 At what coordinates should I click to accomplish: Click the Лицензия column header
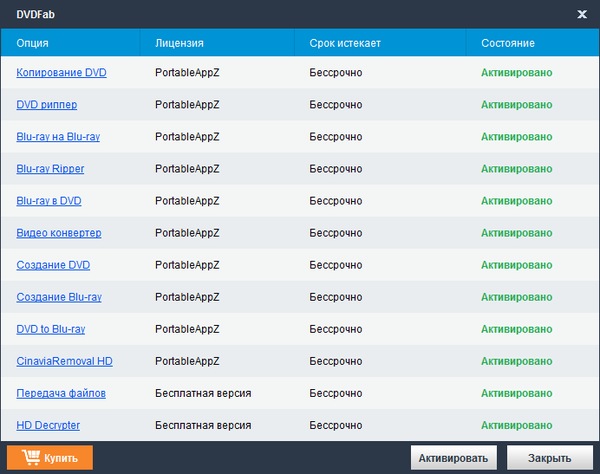[180, 43]
